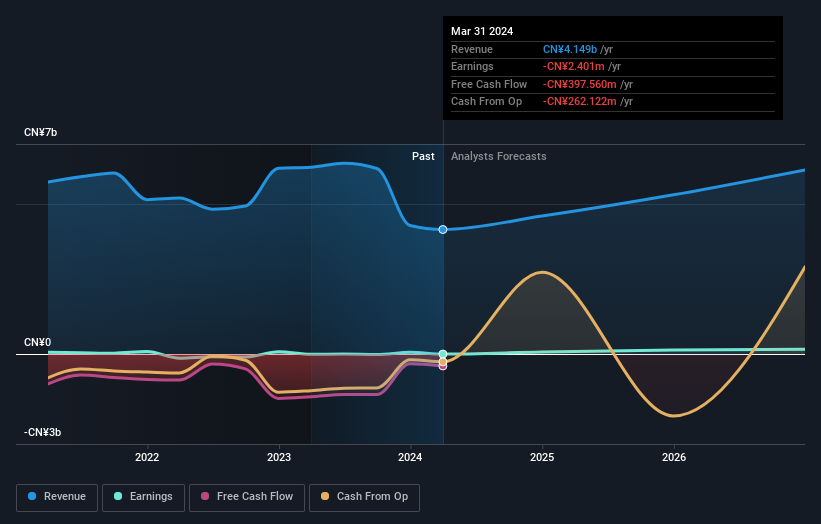Click the -CN¥262.122m cash from op value
This screenshot has height=524, width=821.
(x=580, y=102)
